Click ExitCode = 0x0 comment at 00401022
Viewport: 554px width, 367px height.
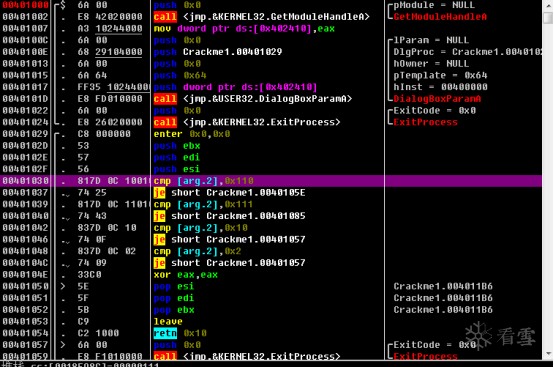[435, 110]
